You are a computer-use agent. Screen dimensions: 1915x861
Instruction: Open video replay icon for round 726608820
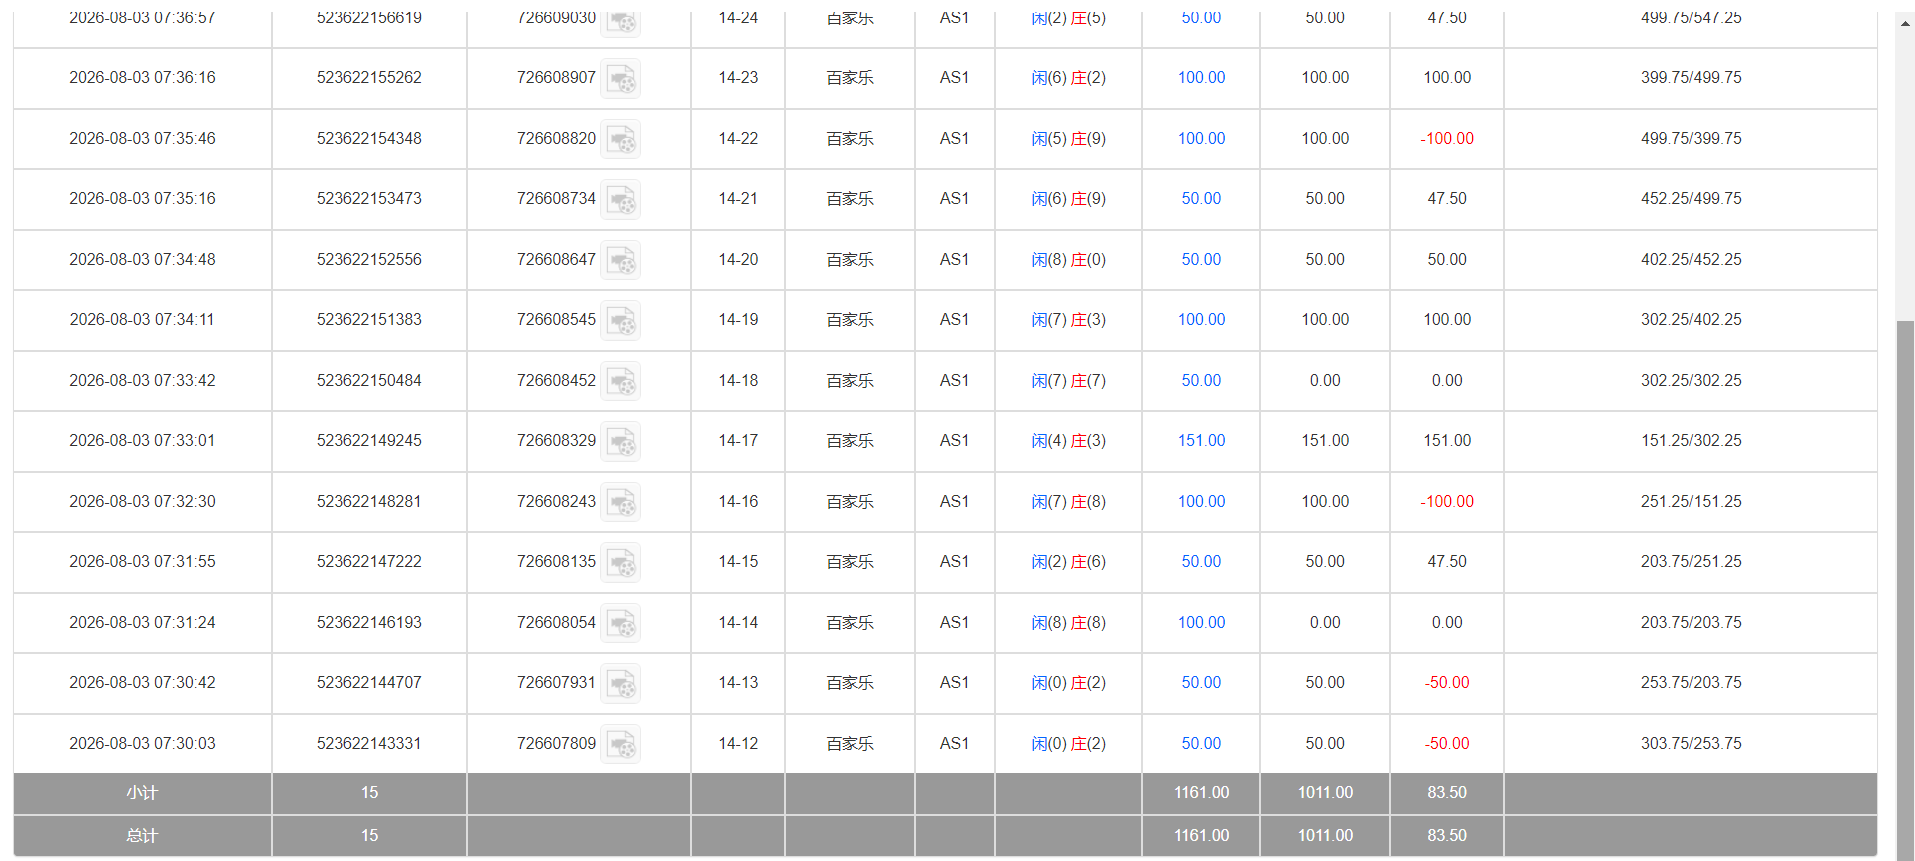click(621, 139)
